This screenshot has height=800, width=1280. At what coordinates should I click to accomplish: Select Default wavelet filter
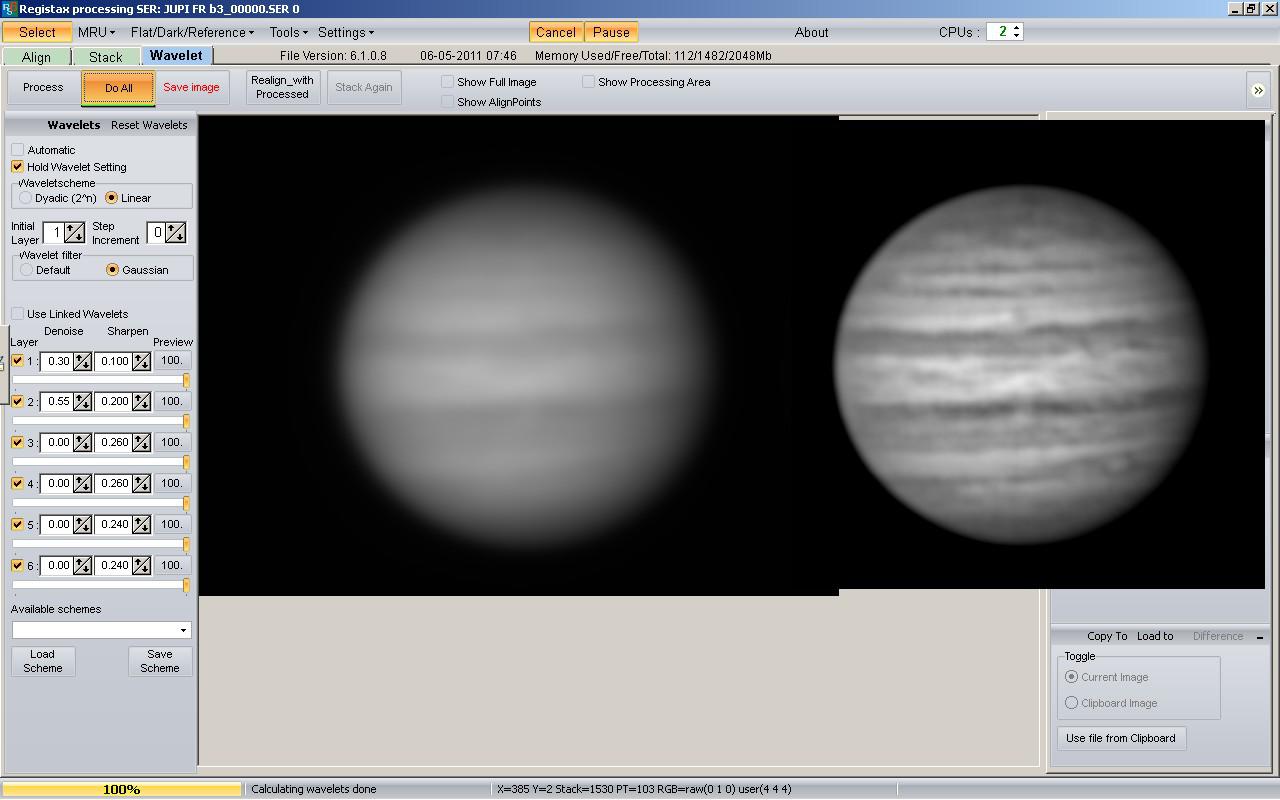(27, 270)
